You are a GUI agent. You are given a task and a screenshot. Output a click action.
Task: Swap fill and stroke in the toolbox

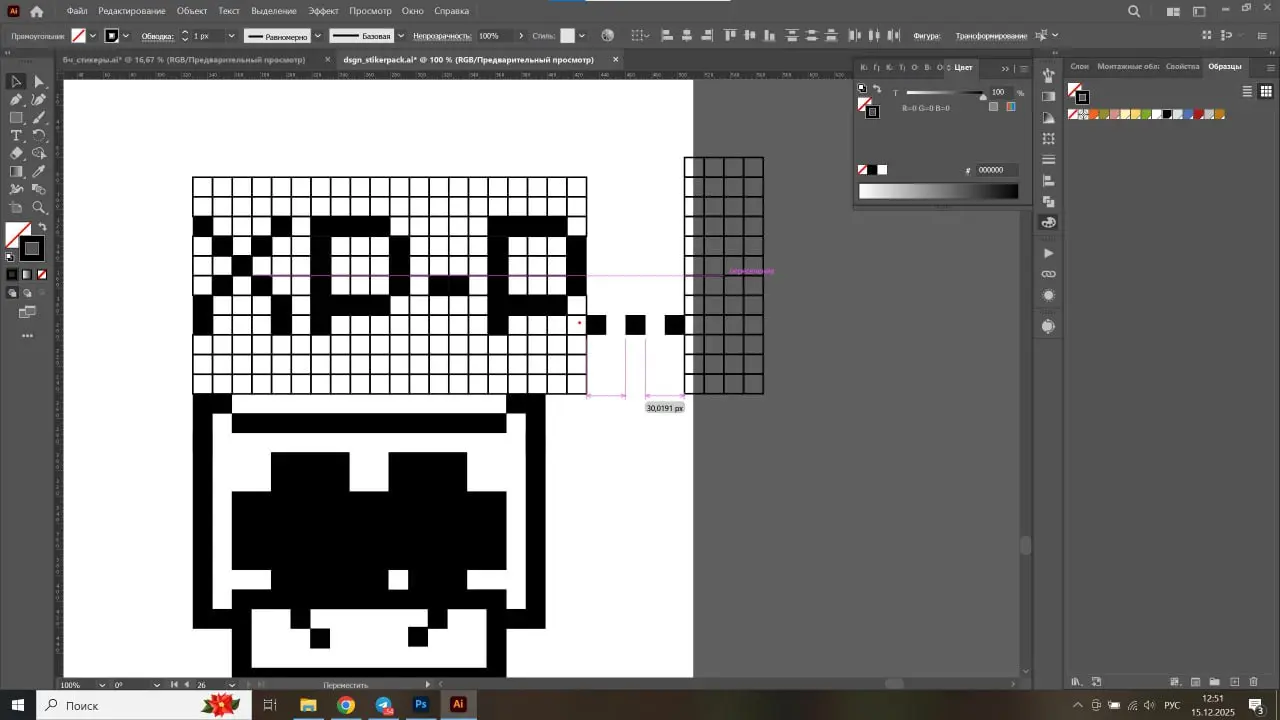point(42,228)
